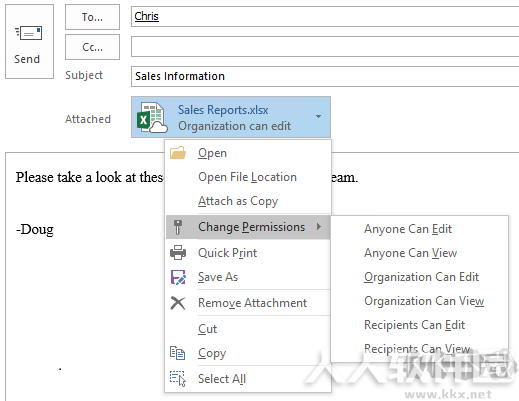Image resolution: width=519 pixels, height=401 pixels.
Task: Click the Subject label
Action: pyautogui.click(x=84, y=75)
